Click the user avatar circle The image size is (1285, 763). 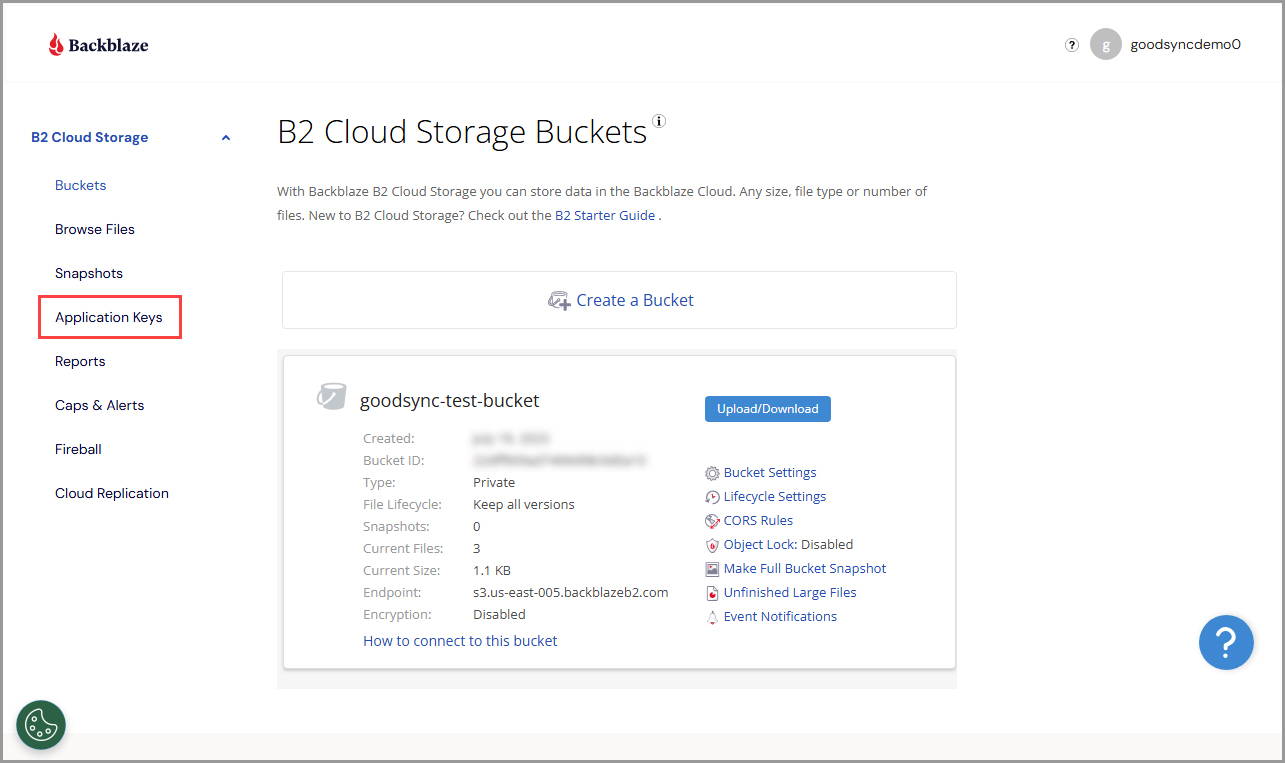[x=1105, y=44]
